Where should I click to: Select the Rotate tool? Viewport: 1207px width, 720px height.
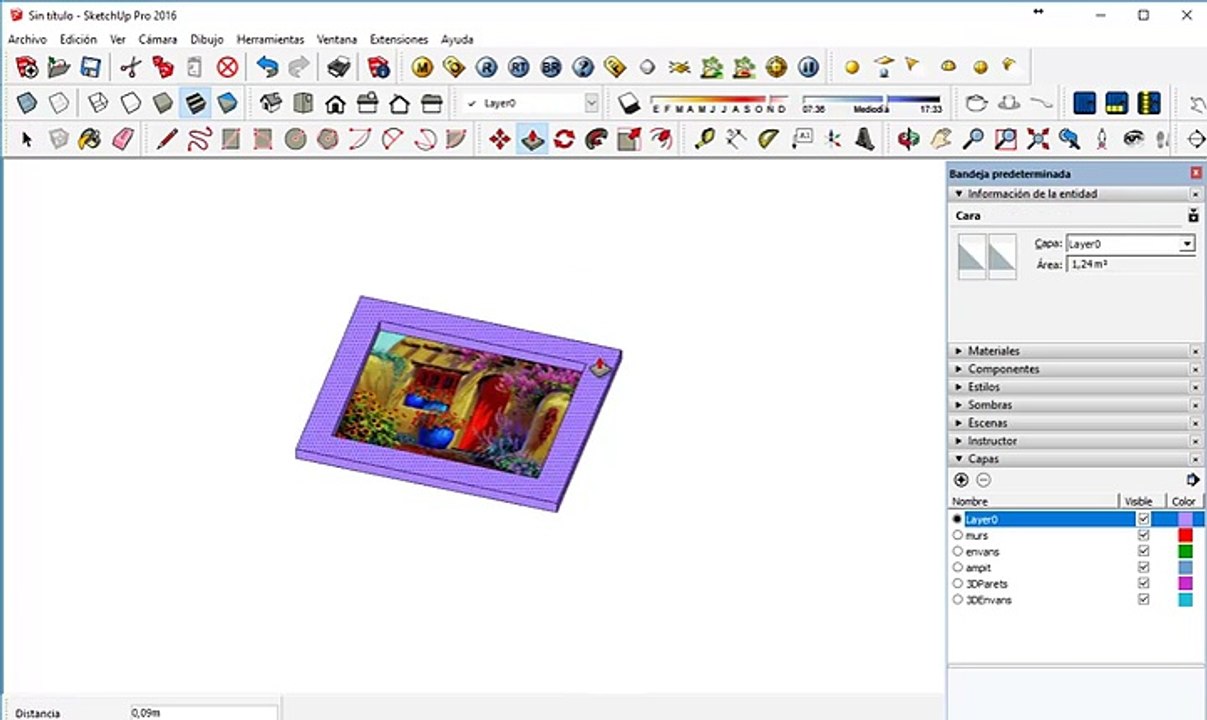[565, 140]
